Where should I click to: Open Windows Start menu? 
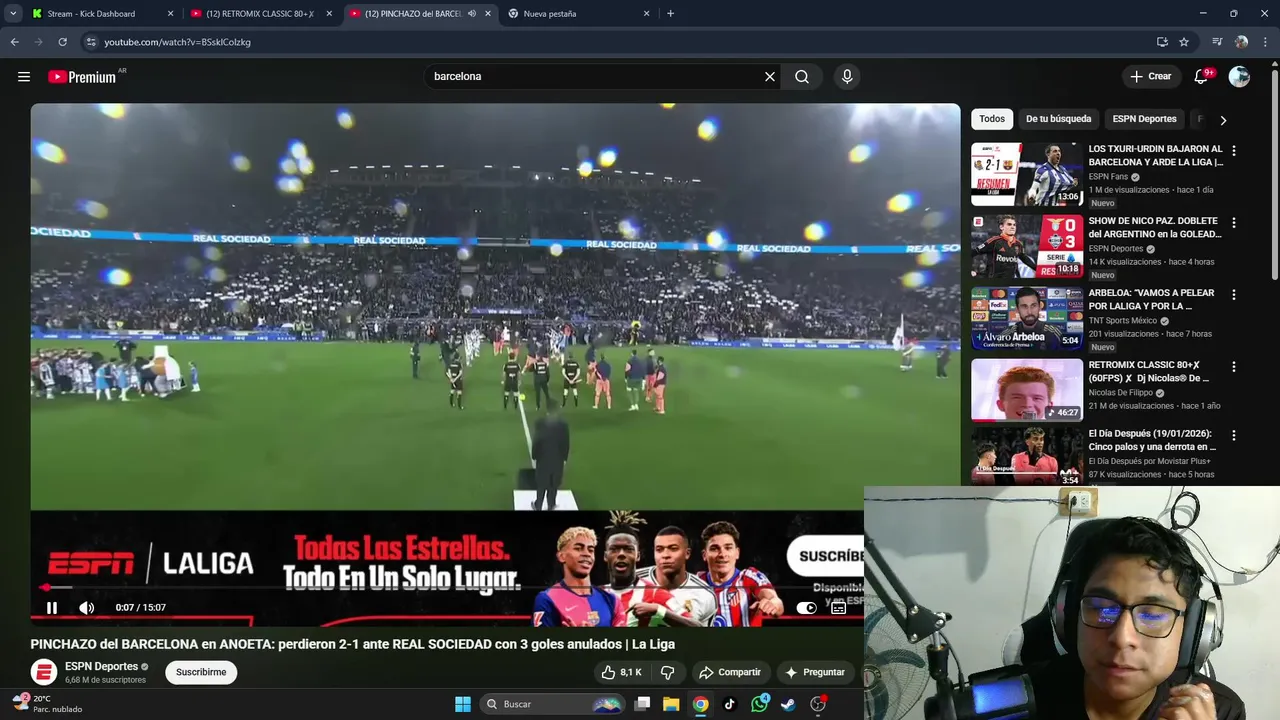click(x=463, y=704)
